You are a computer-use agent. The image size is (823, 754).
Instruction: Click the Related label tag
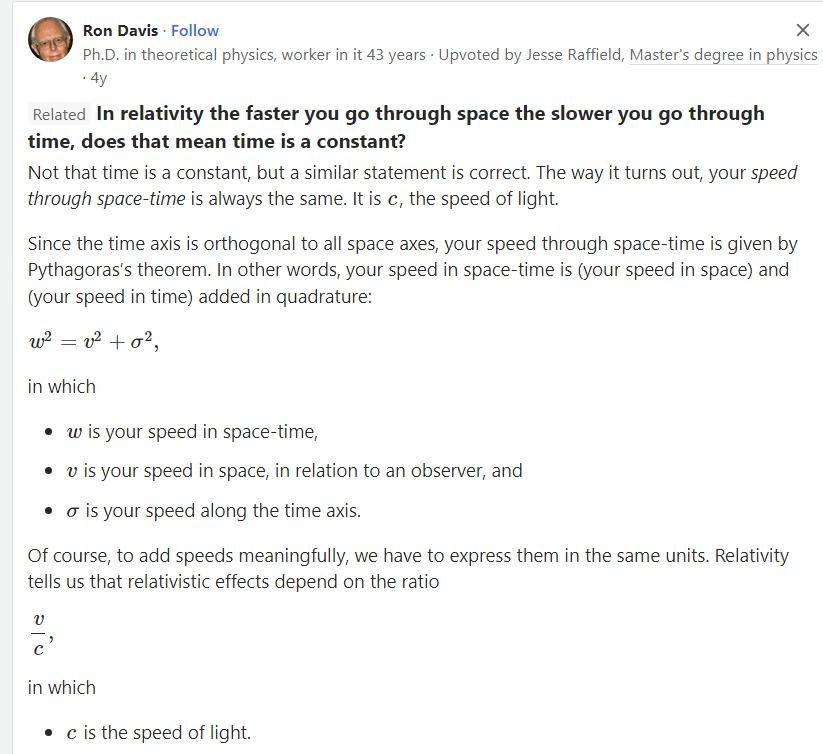(59, 114)
